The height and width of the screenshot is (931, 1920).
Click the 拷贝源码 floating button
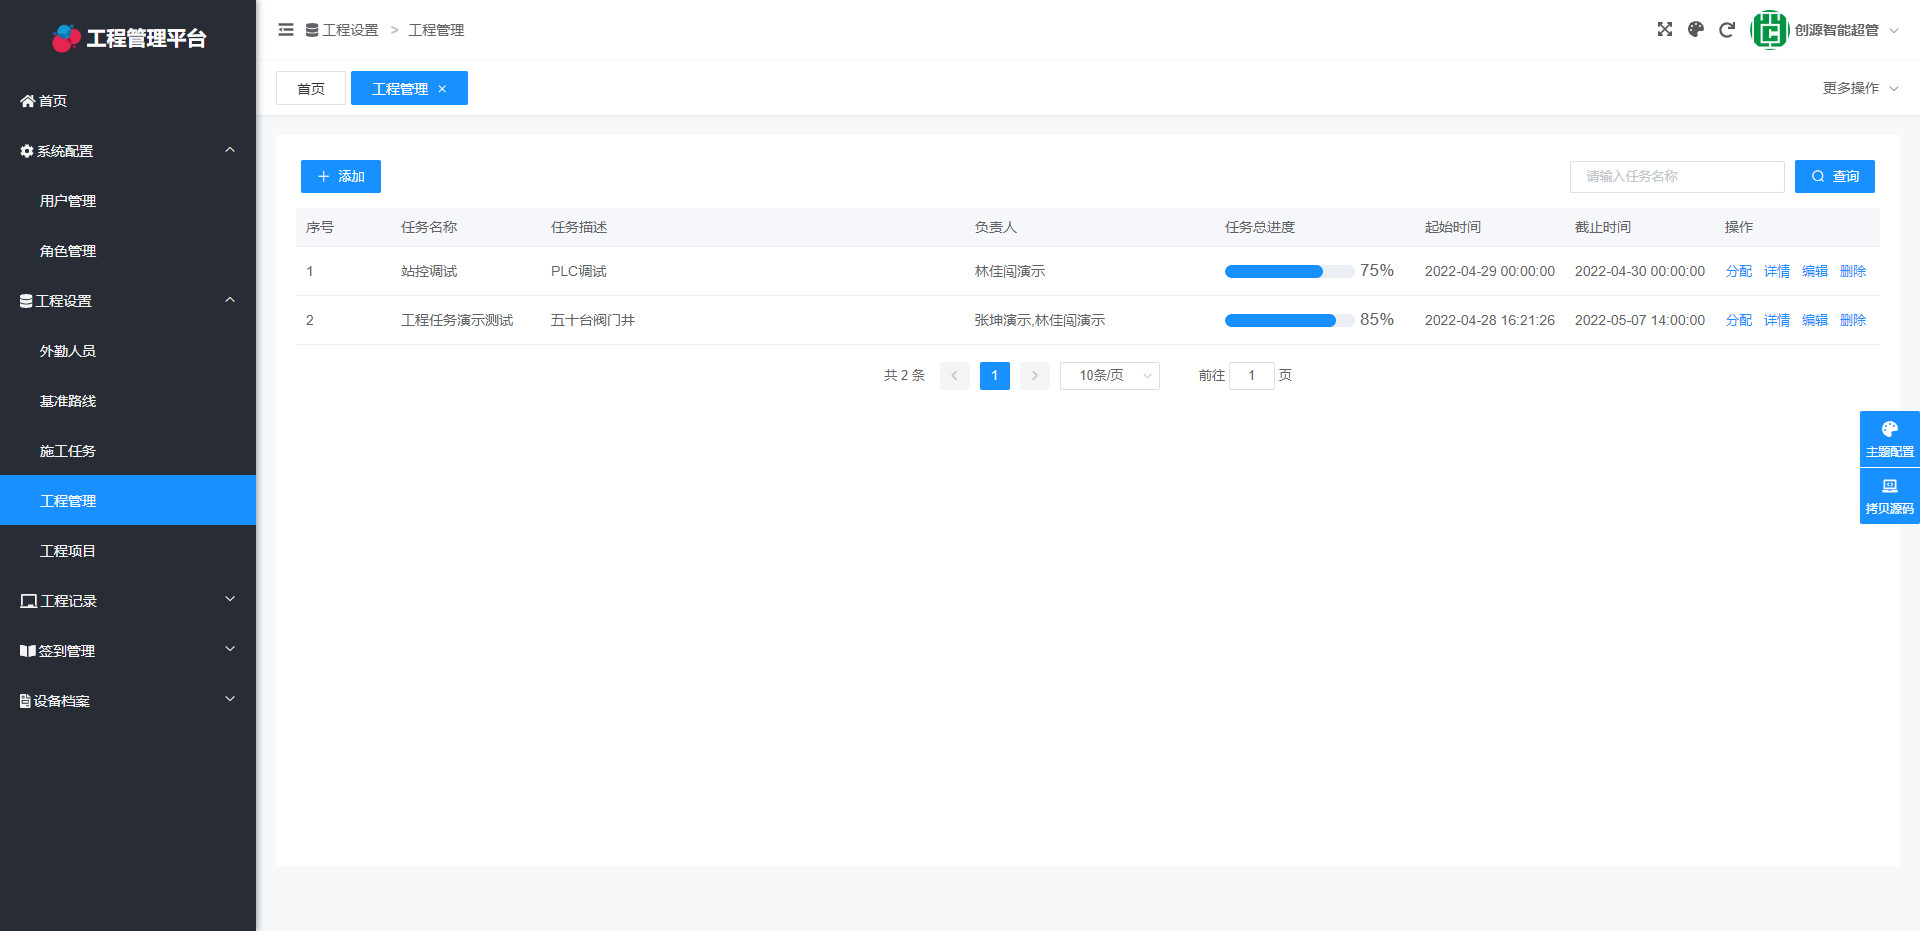(1889, 496)
